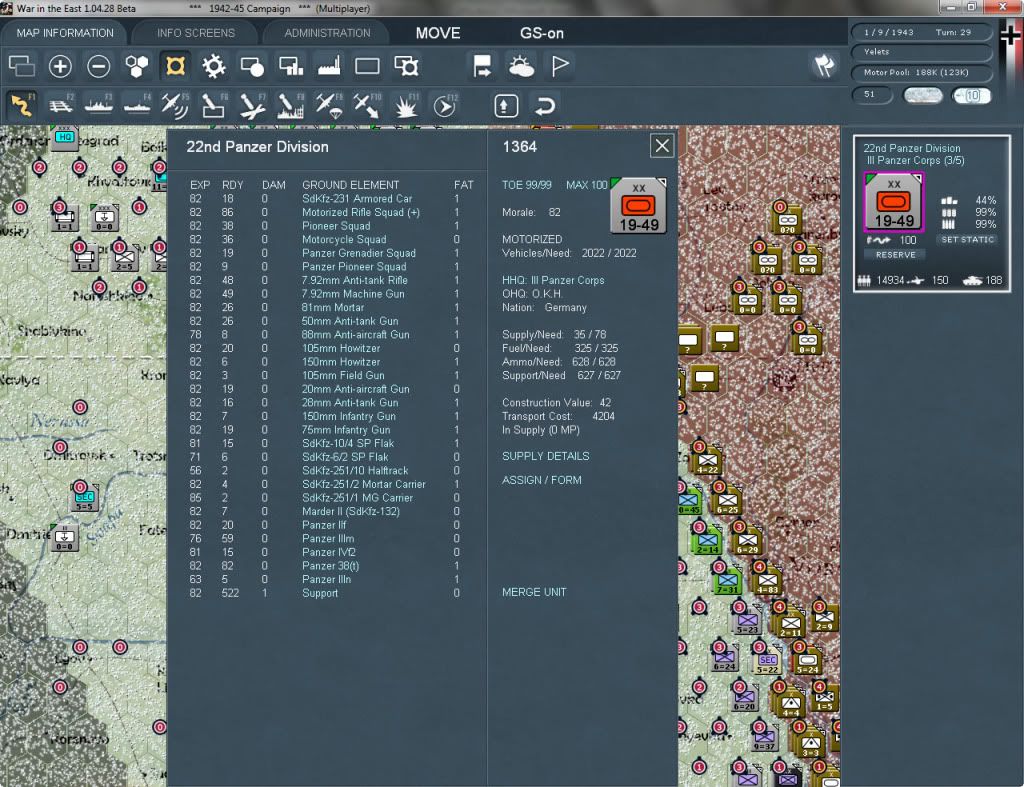Click the F12 end turn icon
Viewport: 1024px width, 787px height.
(445, 105)
